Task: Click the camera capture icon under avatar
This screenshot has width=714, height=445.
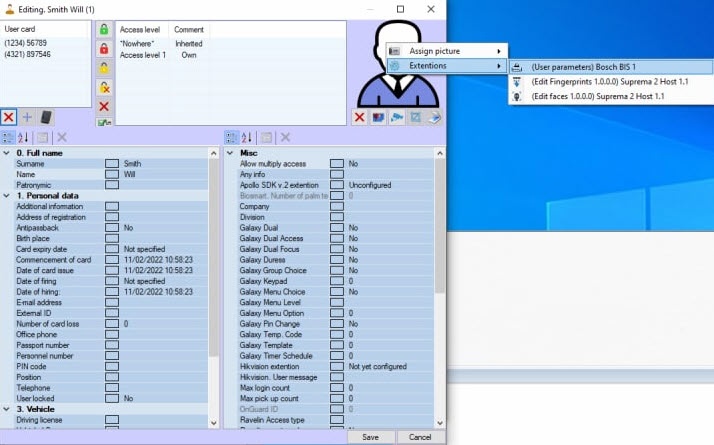Action: click(x=397, y=118)
